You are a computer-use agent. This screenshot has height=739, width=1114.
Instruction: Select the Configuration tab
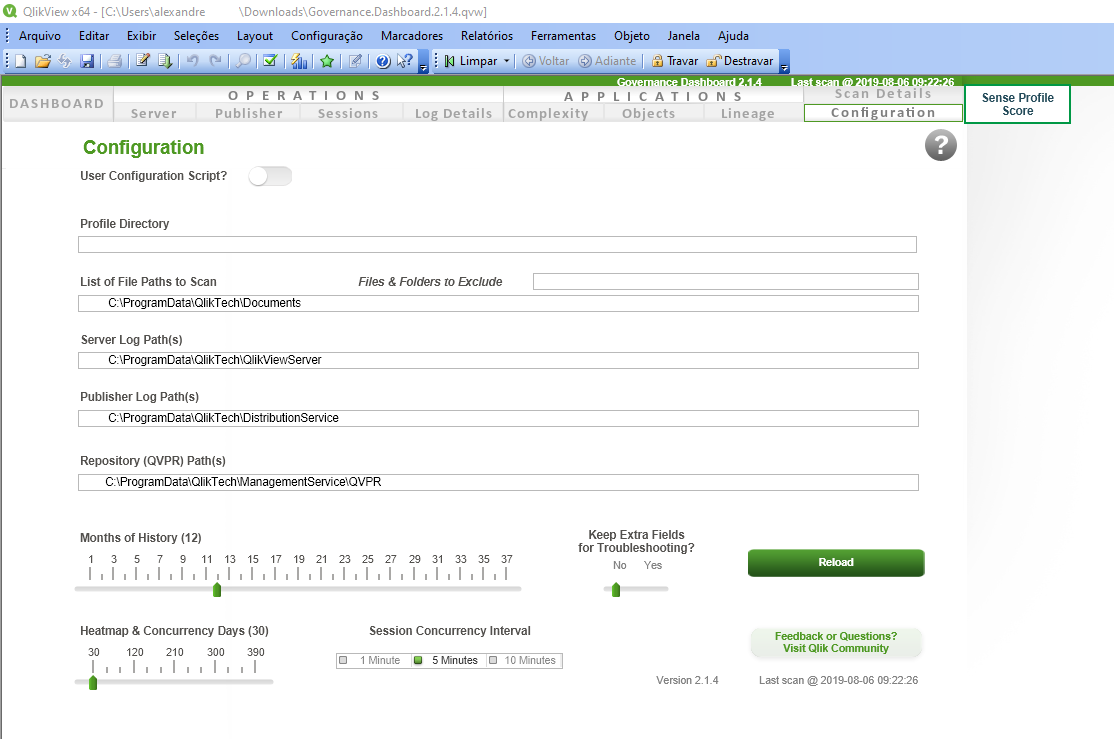pyautogui.click(x=883, y=113)
